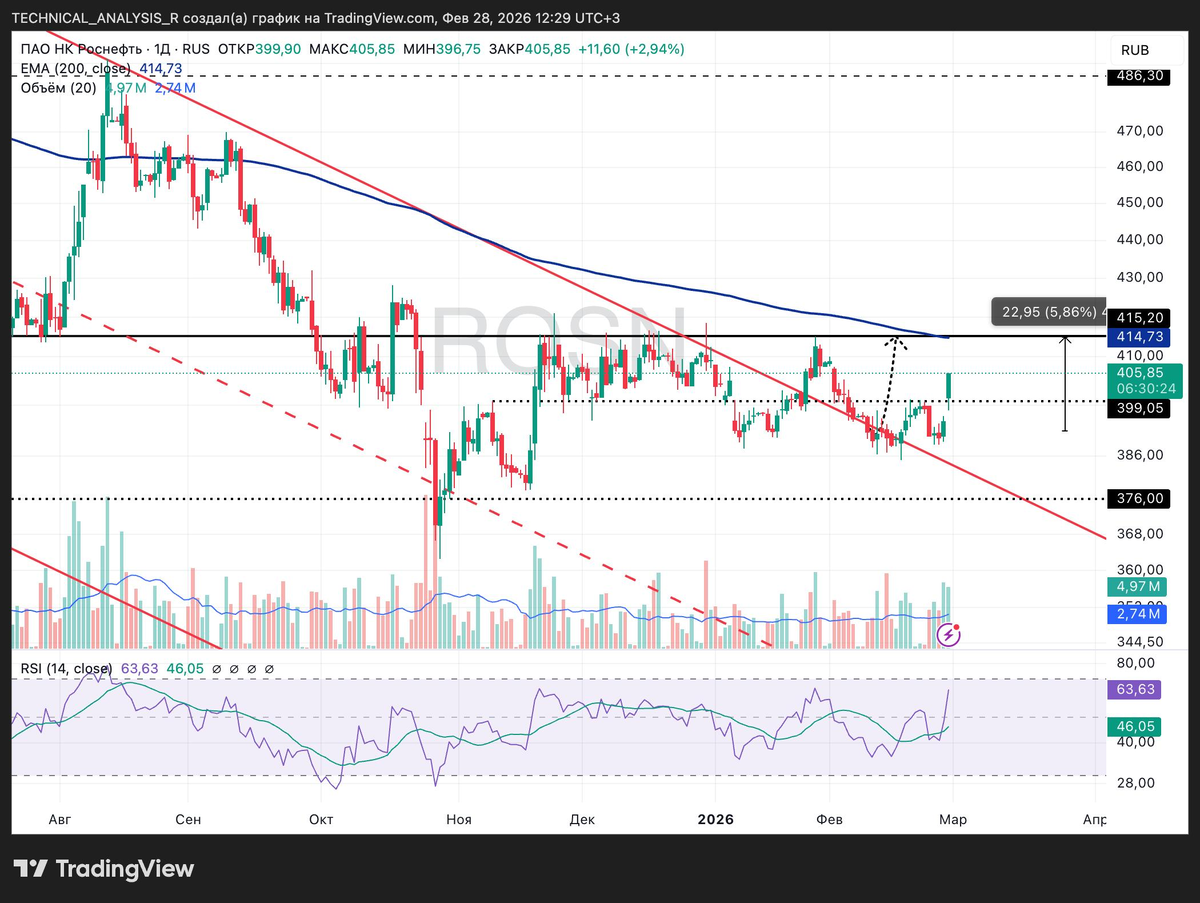Click the МИН 396,75 low value in header
This screenshot has height=903, width=1200.
(442, 49)
